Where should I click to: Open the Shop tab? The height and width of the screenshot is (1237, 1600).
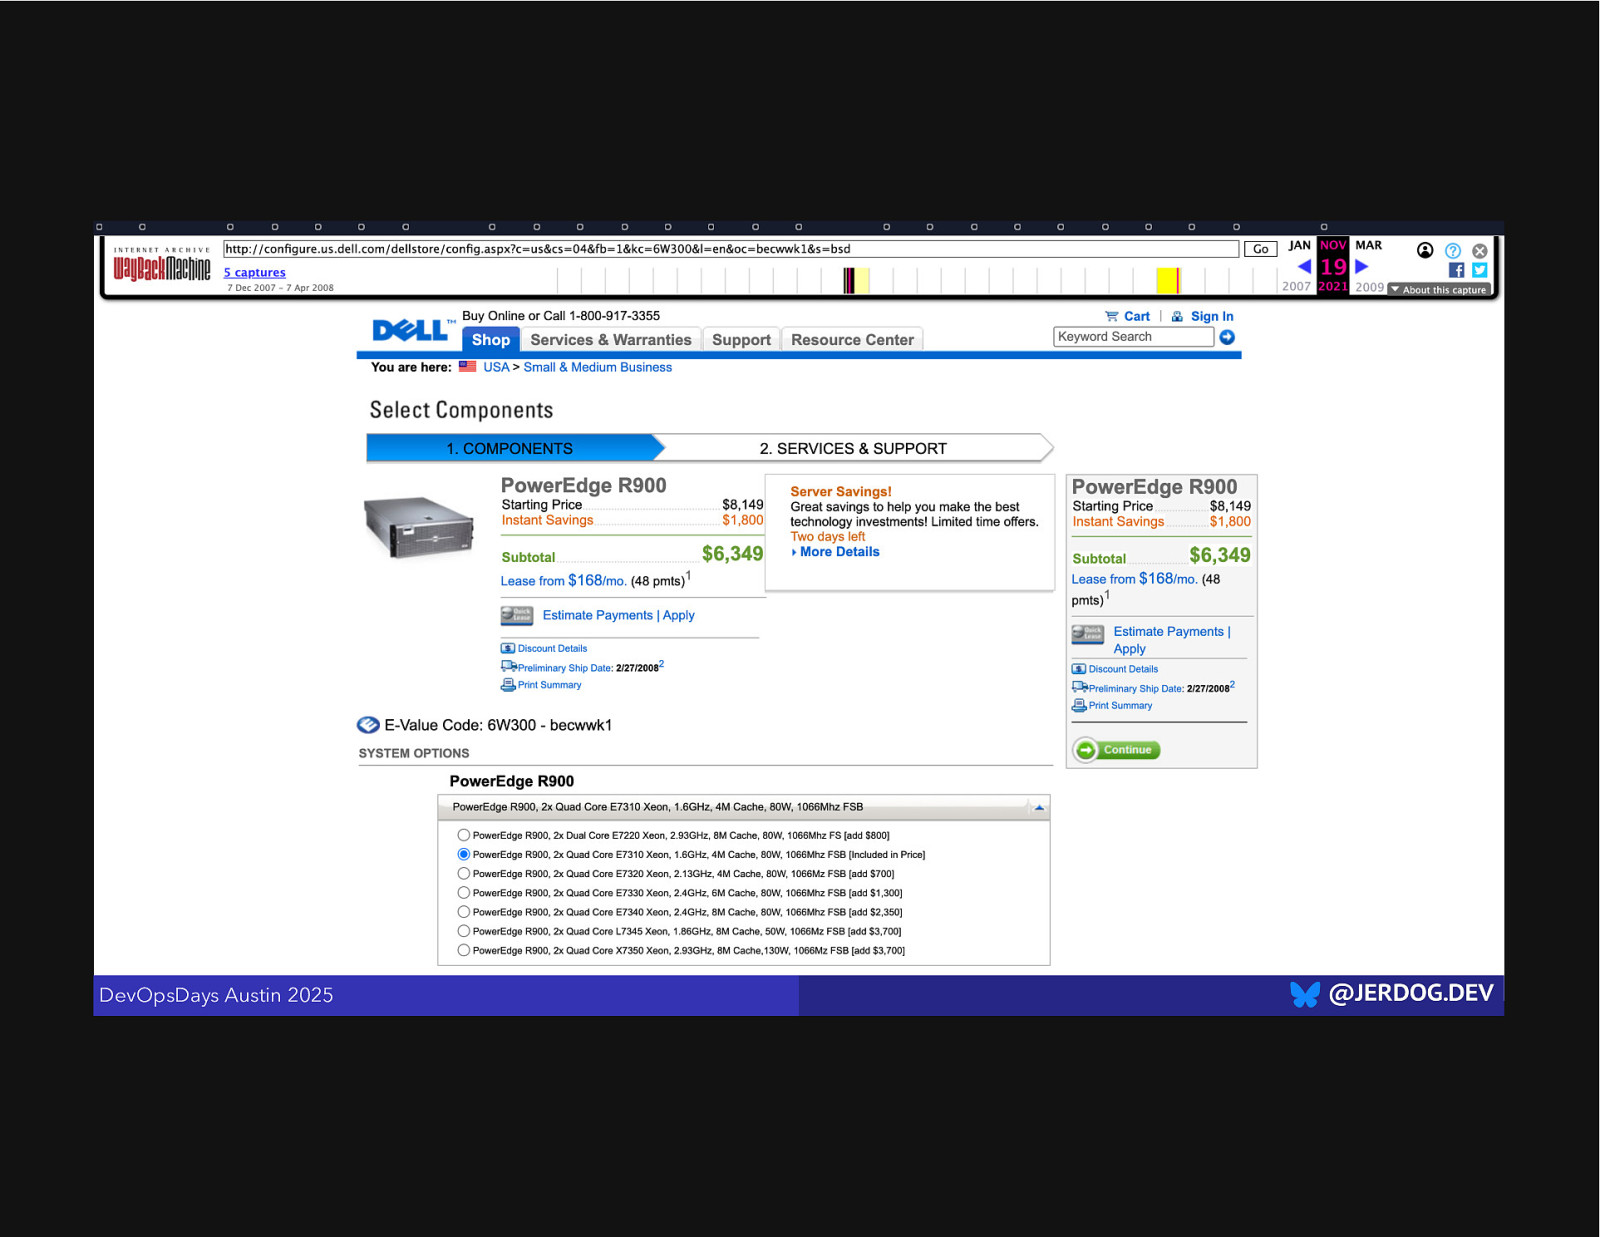(x=491, y=340)
